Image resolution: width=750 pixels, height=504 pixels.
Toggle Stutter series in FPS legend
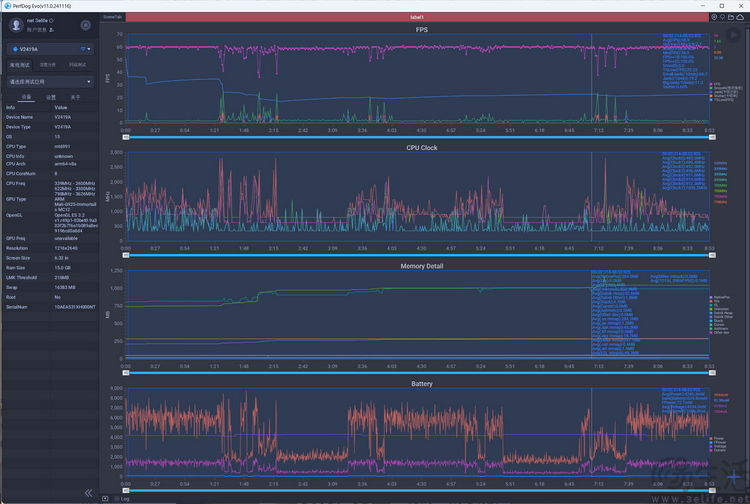click(x=724, y=96)
